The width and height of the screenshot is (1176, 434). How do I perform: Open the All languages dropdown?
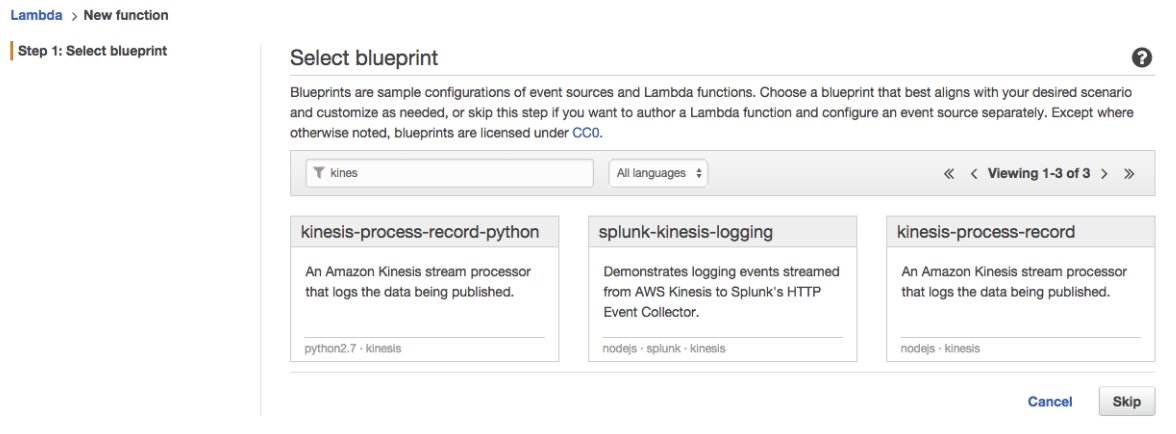pyautogui.click(x=657, y=173)
